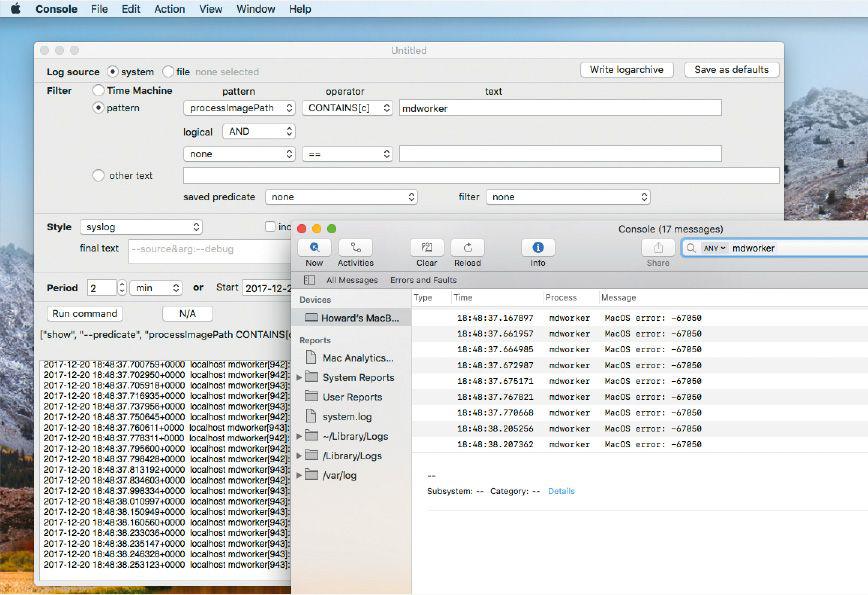Open the File menu
This screenshot has width=868, height=595.
[x=100, y=9]
